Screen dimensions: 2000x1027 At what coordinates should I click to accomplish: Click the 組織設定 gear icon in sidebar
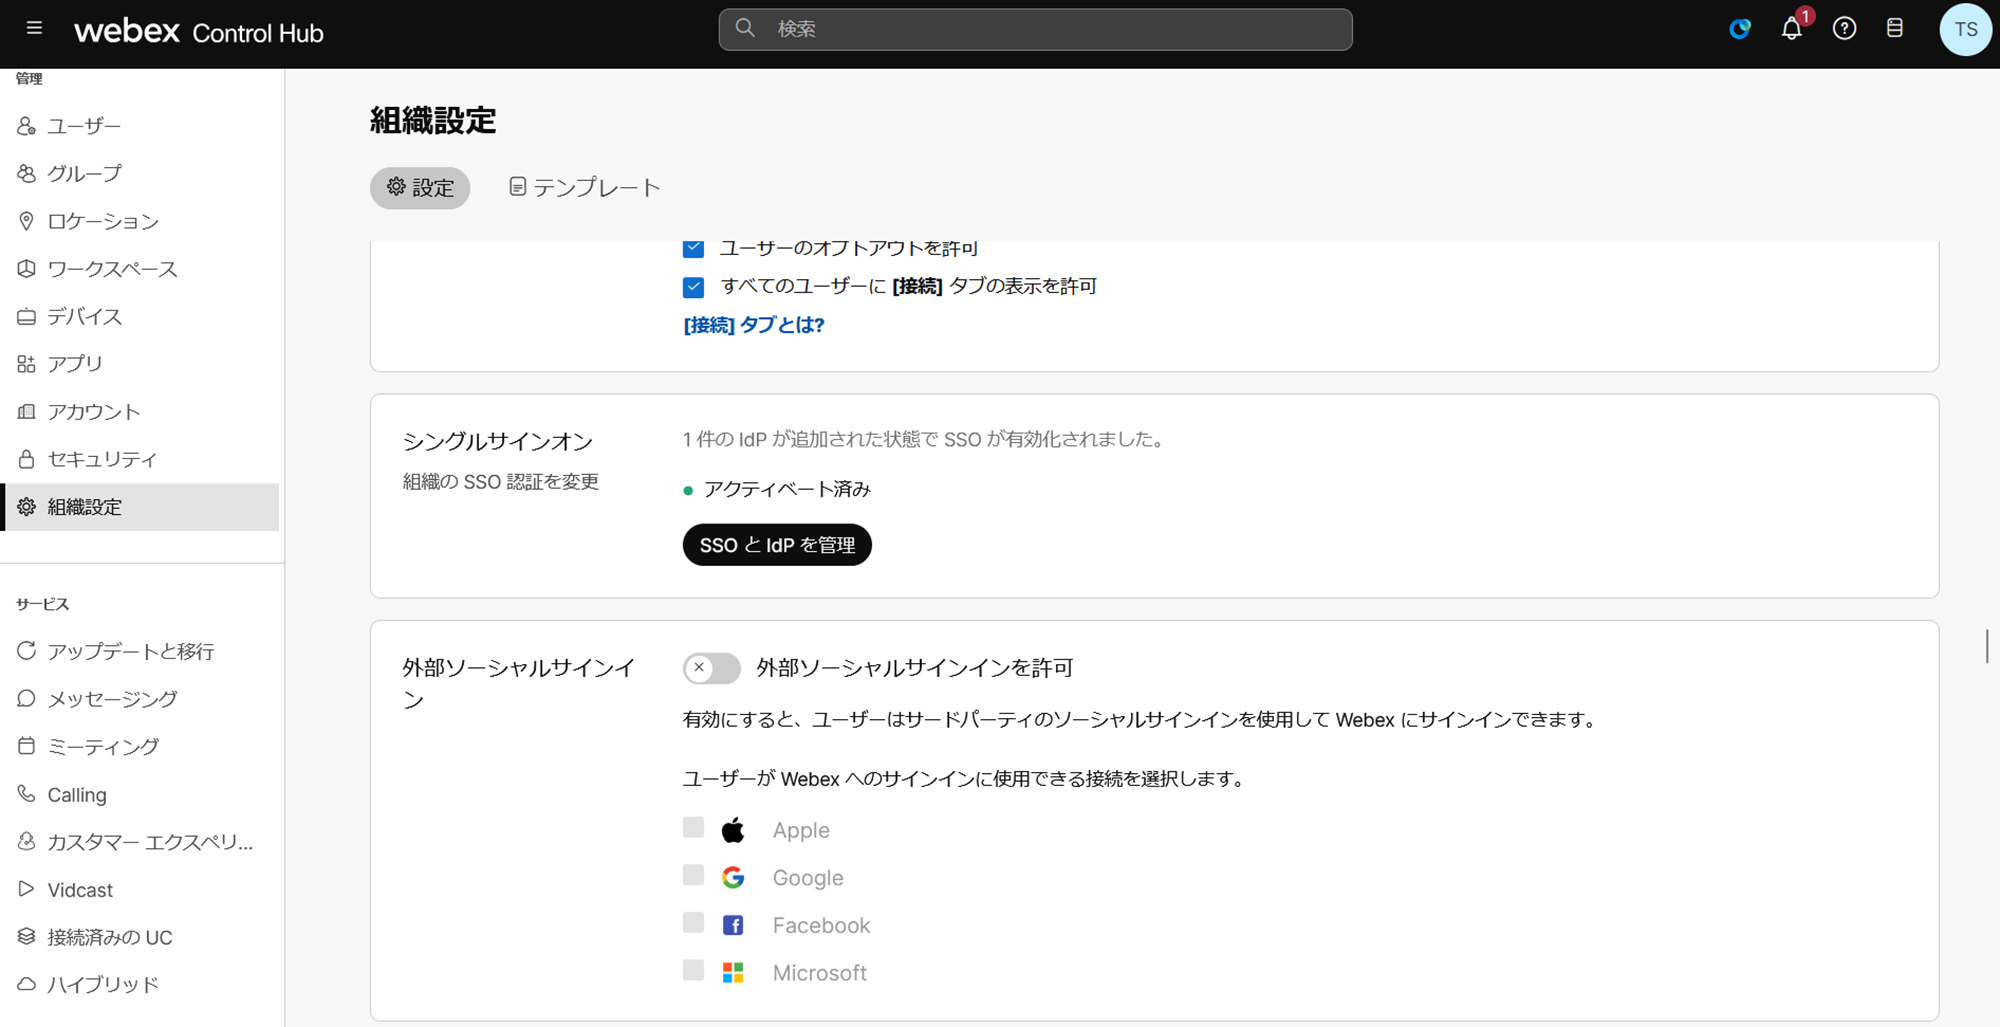coord(27,507)
